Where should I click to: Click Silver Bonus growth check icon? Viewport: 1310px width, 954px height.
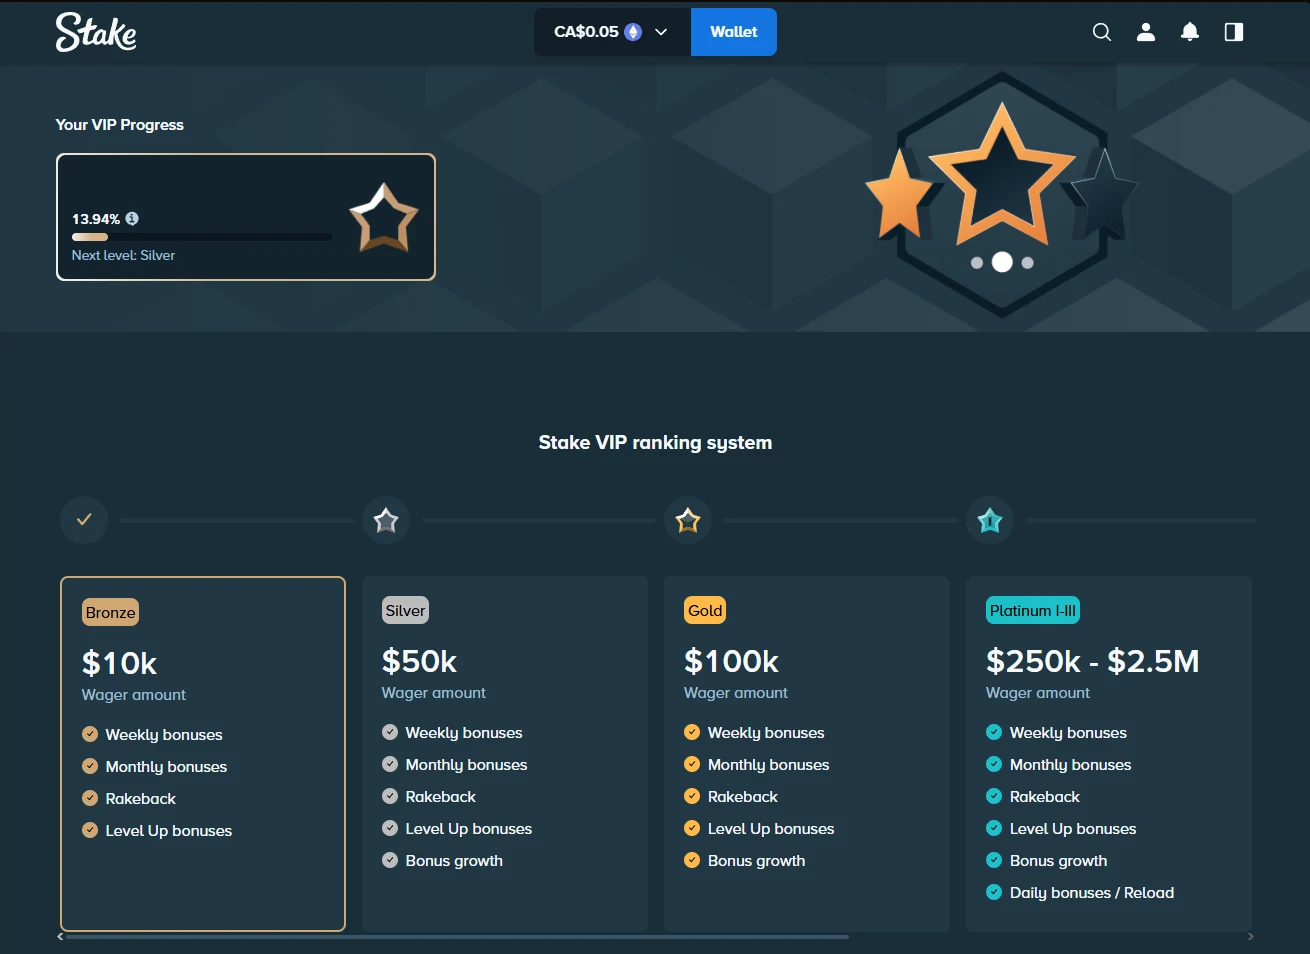tap(390, 860)
